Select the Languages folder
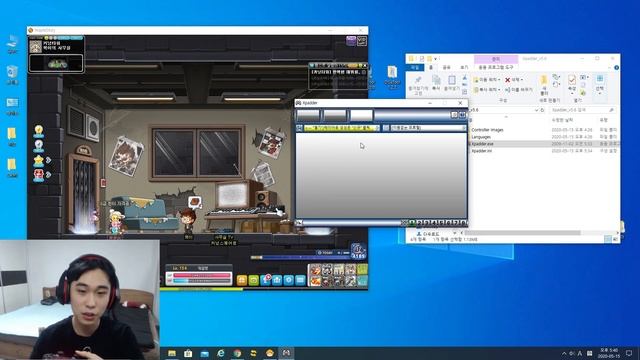Viewport: 640px width, 360px height. pos(481,137)
